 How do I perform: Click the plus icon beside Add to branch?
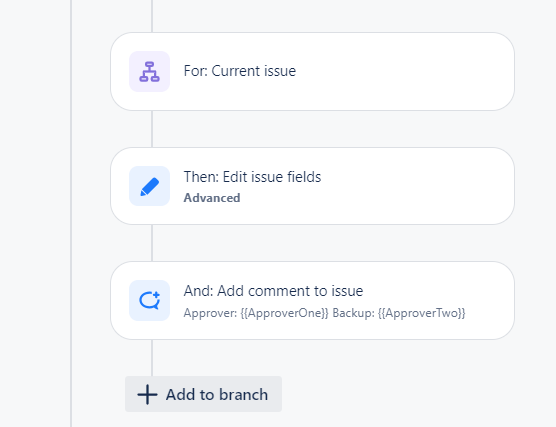click(147, 394)
